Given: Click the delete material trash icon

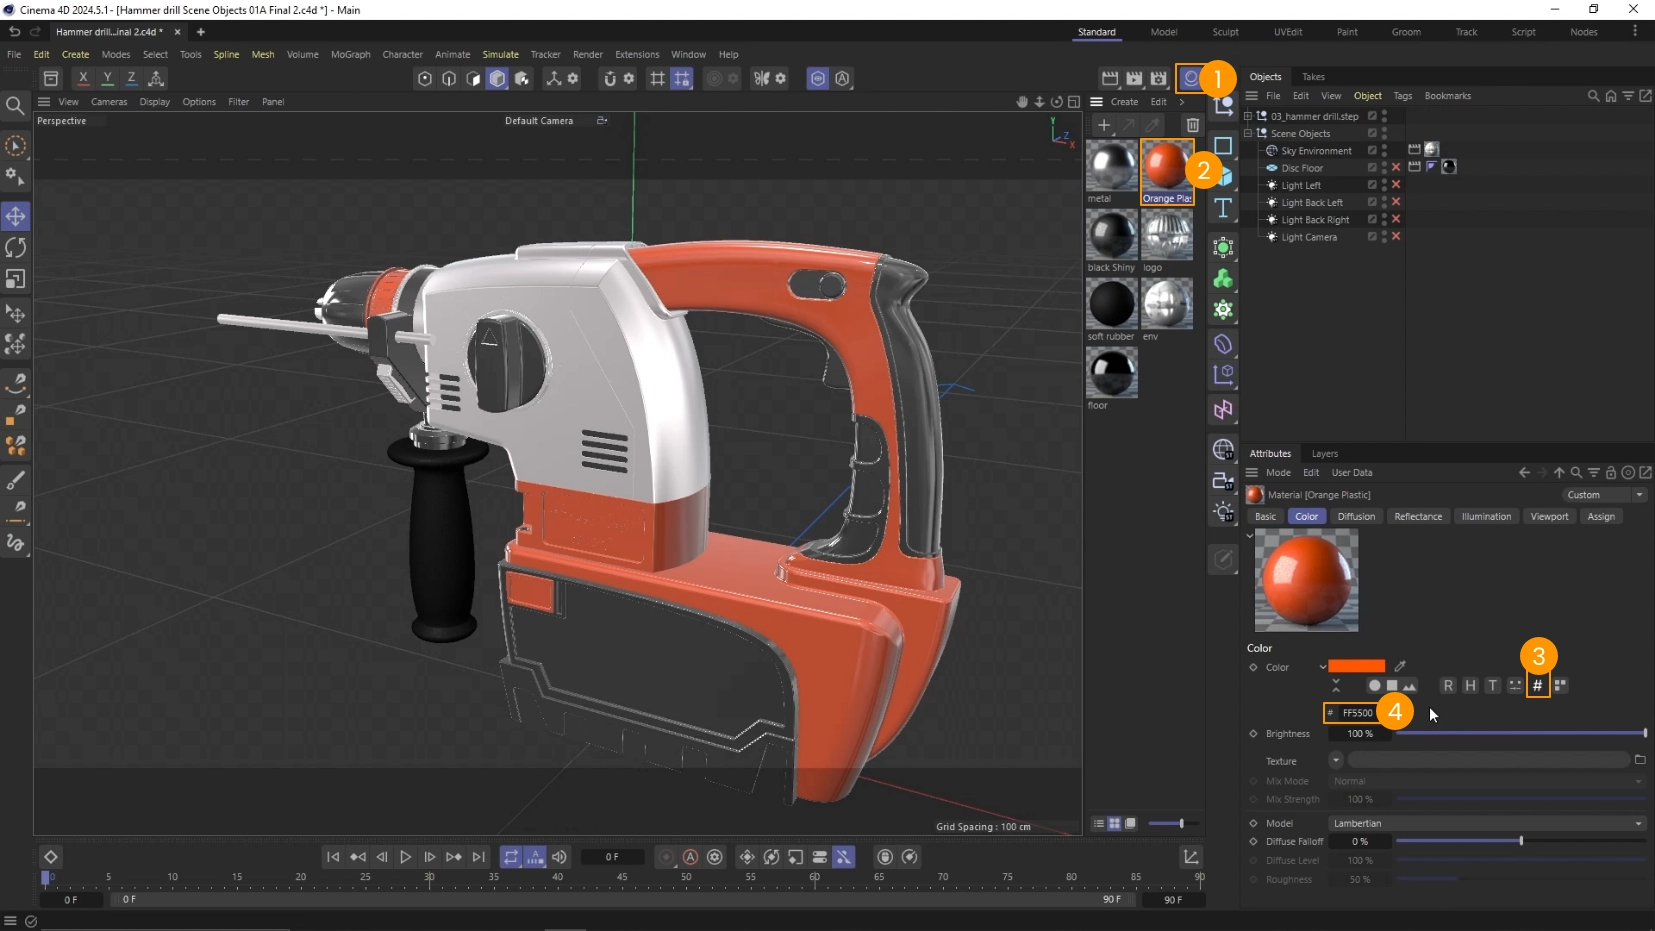Looking at the screenshot, I should 1192,125.
